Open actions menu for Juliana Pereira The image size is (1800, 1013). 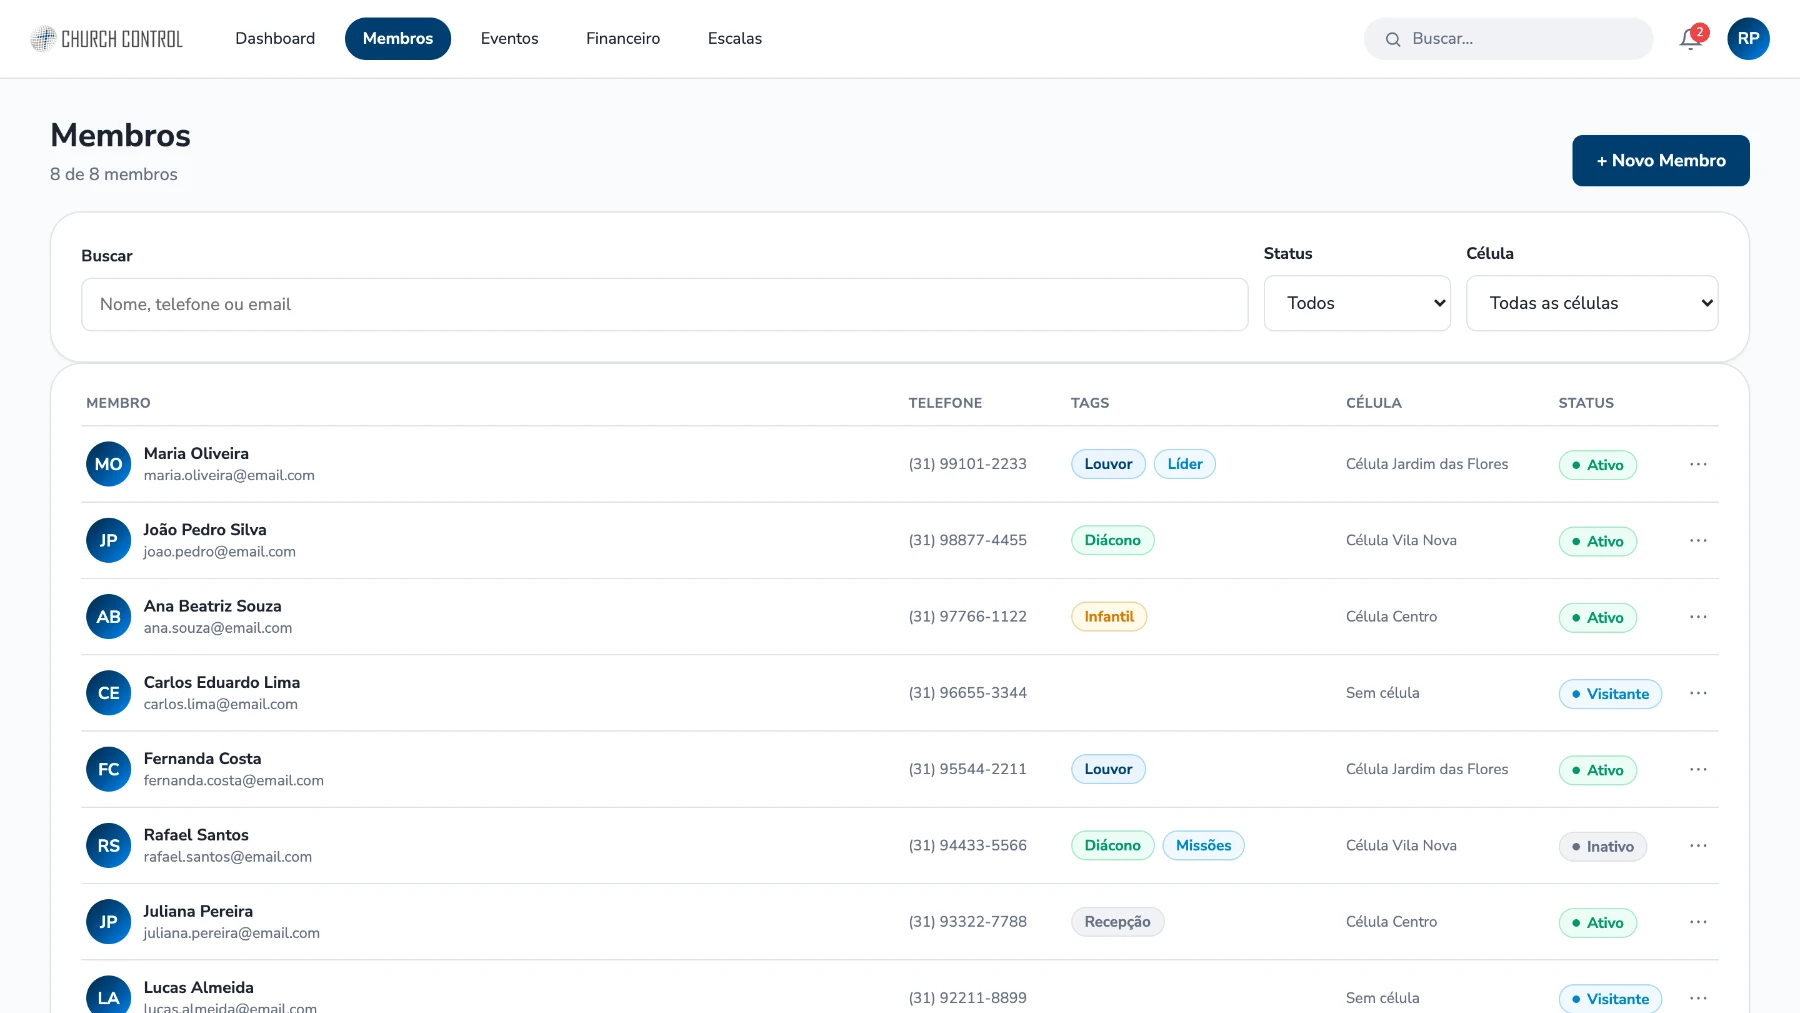tap(1698, 922)
